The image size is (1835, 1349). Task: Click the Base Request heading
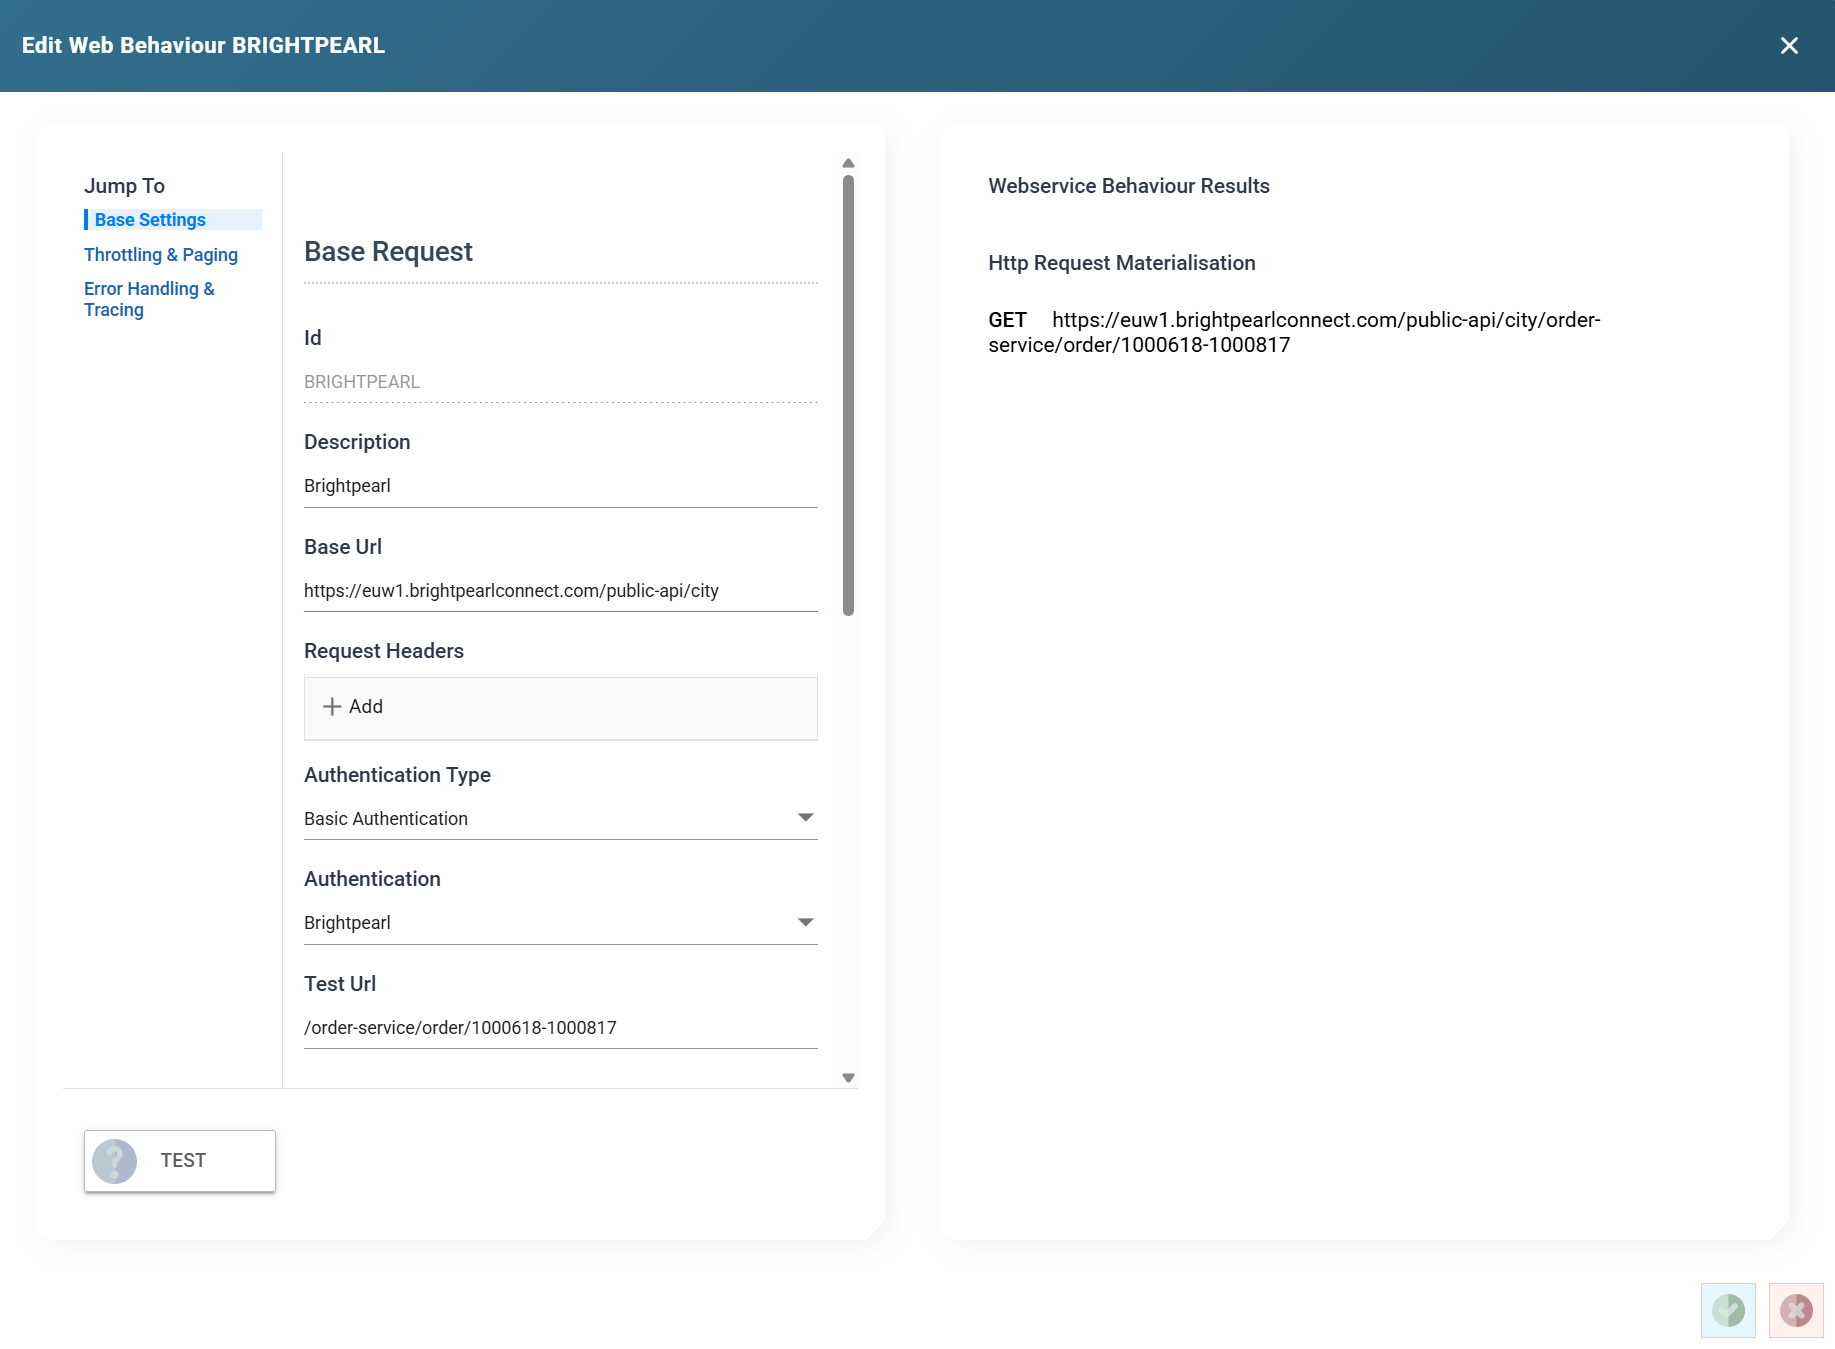[x=388, y=252]
